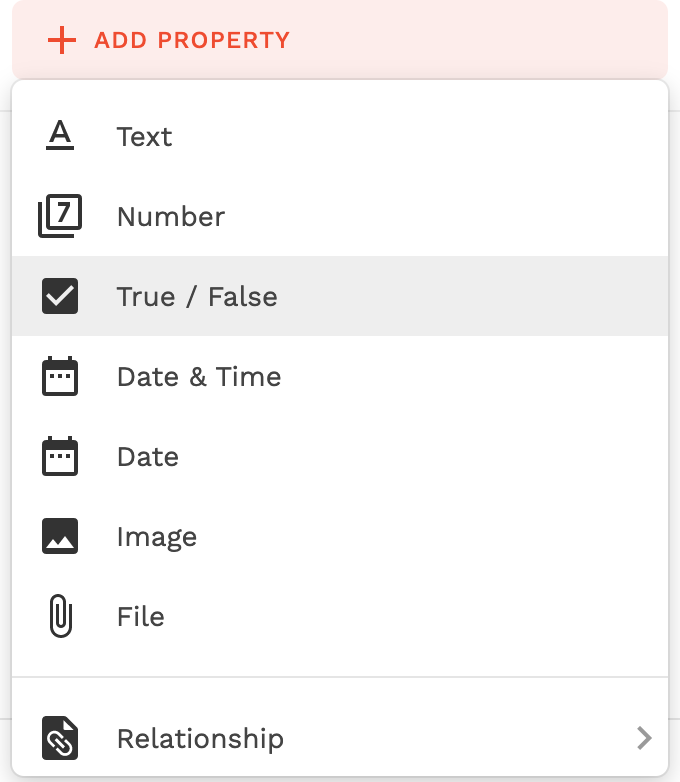Expand the Relationship submenu chevron

point(645,738)
